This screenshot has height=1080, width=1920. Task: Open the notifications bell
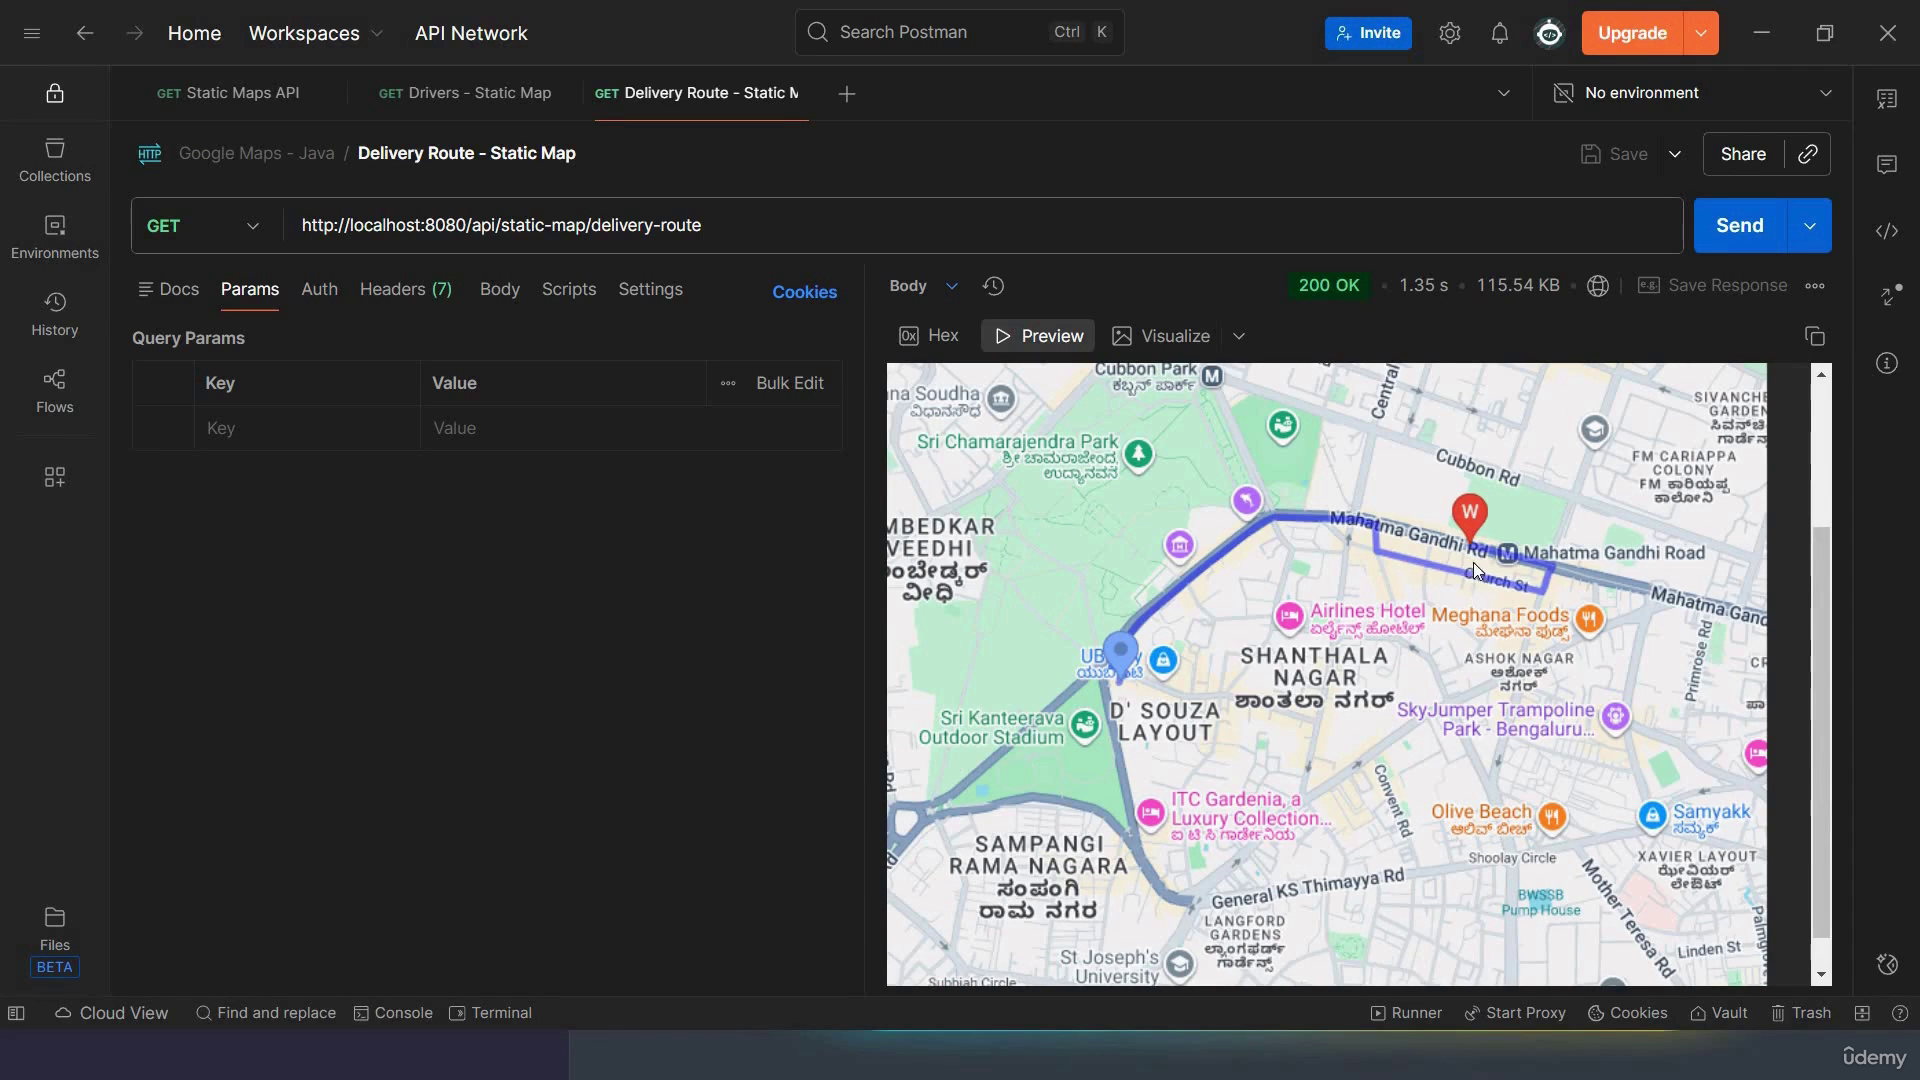(x=1499, y=33)
